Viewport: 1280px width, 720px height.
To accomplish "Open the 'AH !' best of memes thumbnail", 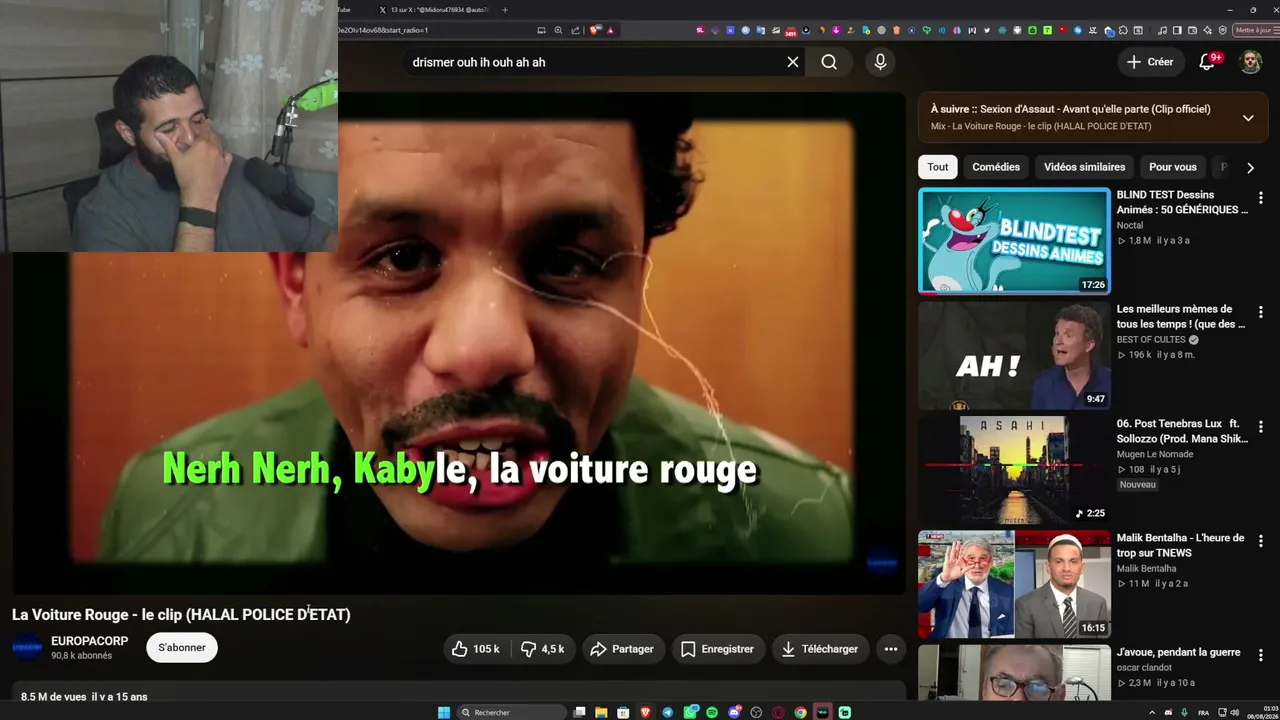I will point(1014,355).
